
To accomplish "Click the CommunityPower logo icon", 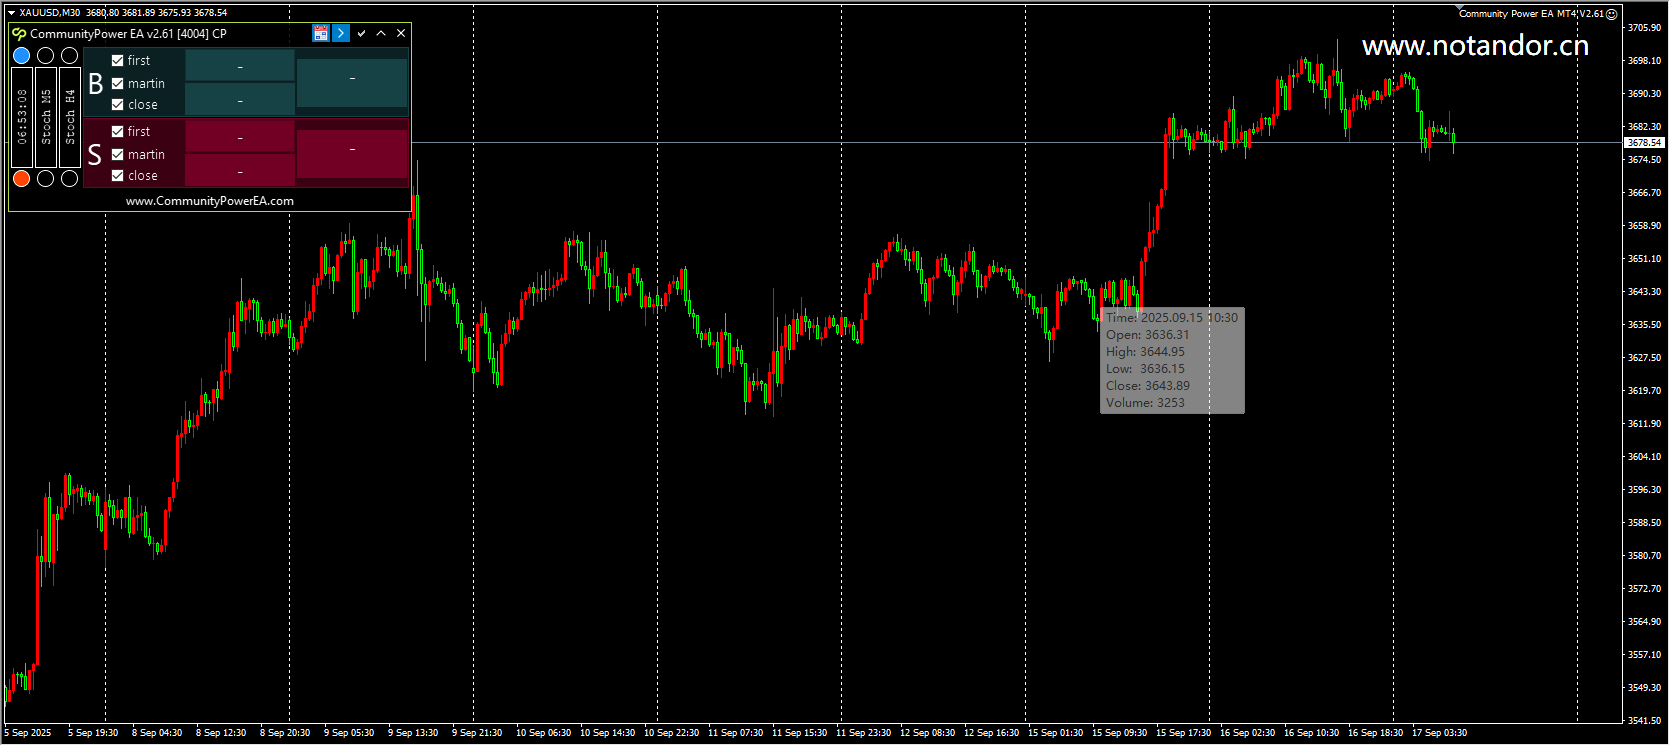I will (x=19, y=34).
